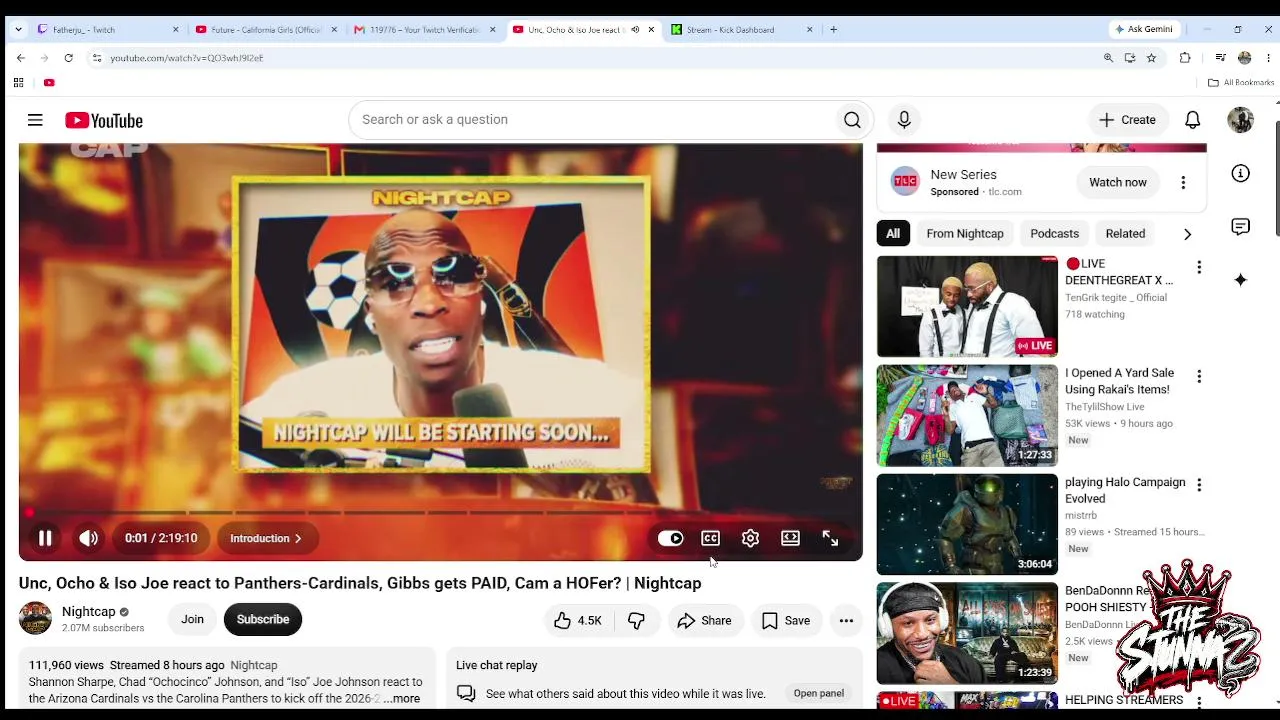The width and height of the screenshot is (1280, 720).
Task: Open the YouTube guide hamburger menu
Action: coord(35,120)
